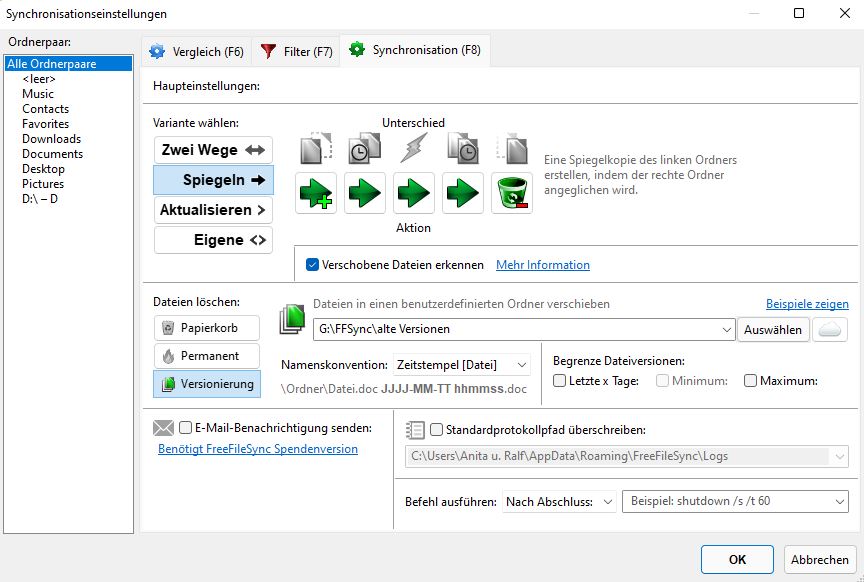Click the Abbrechen button

819,559
